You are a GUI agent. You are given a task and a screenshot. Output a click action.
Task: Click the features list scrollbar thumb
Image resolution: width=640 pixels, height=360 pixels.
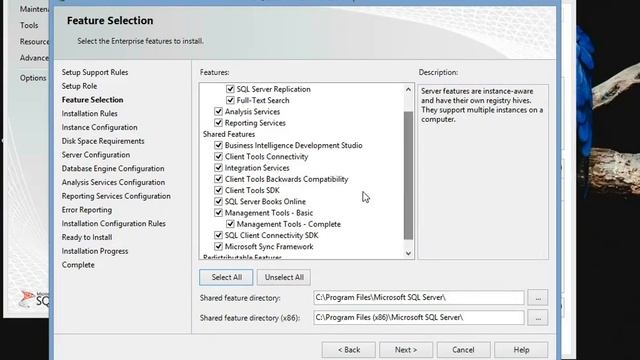point(408,176)
